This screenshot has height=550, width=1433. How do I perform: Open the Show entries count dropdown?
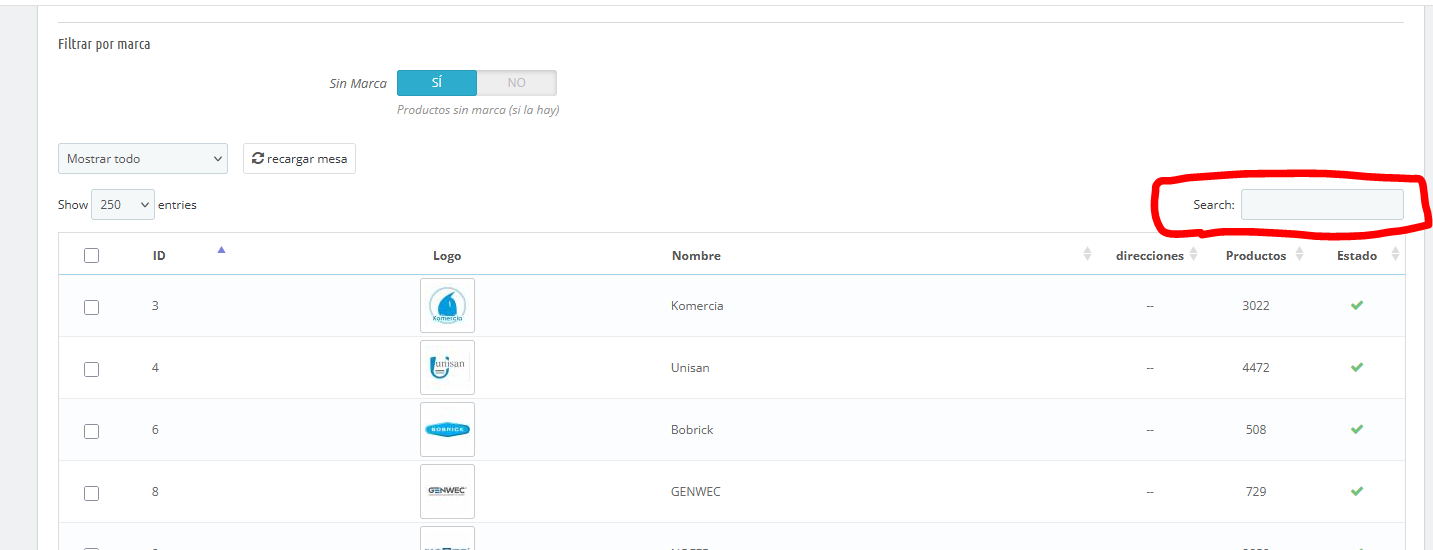123,205
